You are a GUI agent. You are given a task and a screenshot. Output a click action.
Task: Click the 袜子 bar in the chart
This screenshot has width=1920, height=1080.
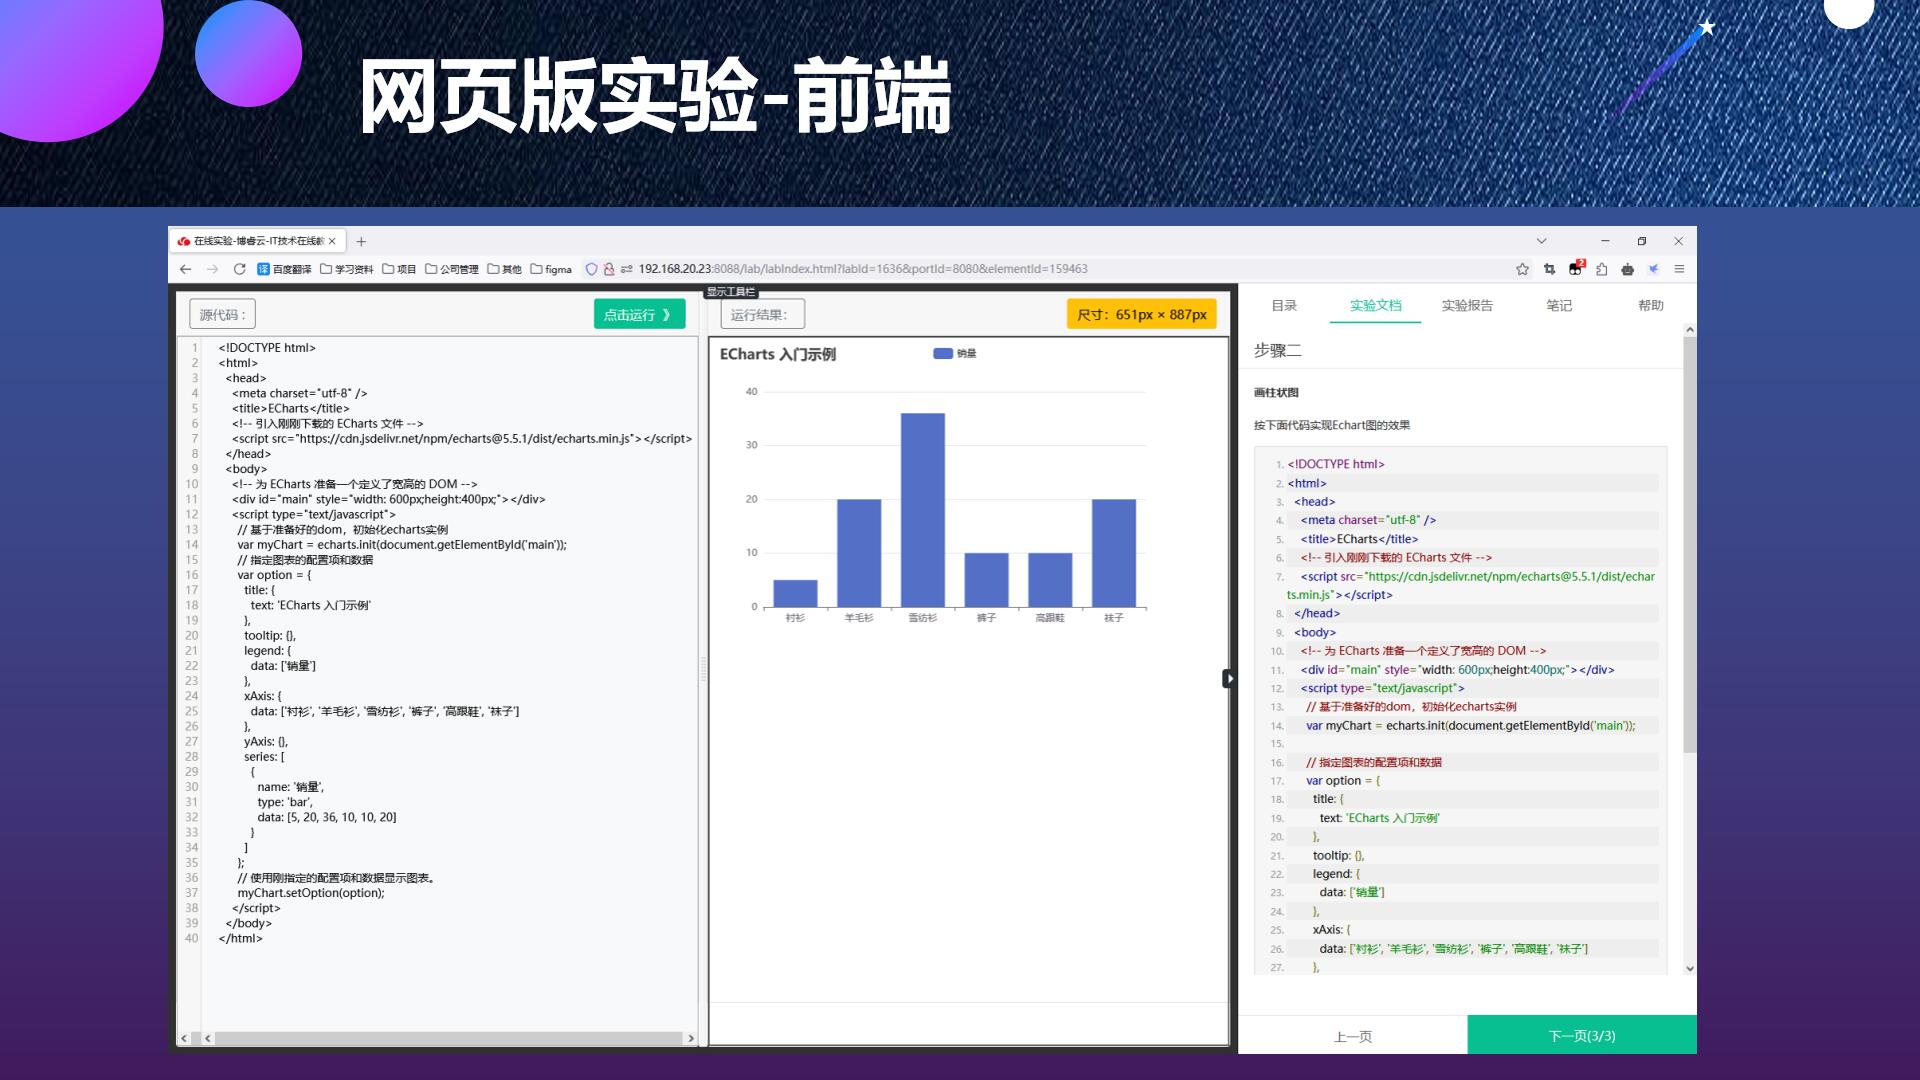point(1114,553)
